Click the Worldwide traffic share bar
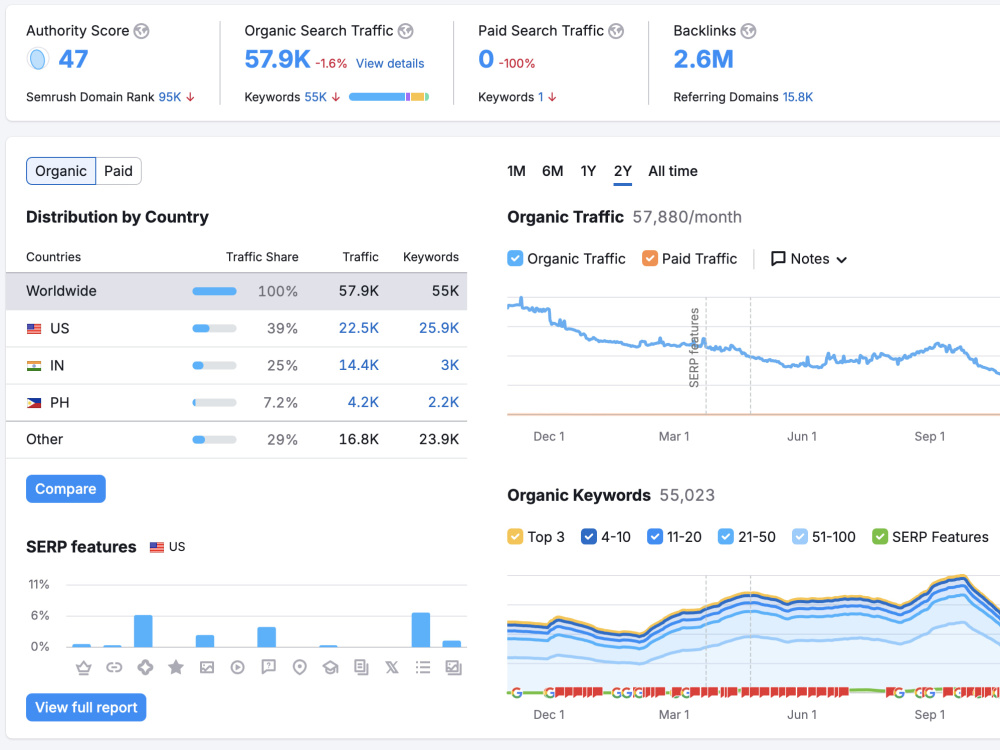 (214, 291)
